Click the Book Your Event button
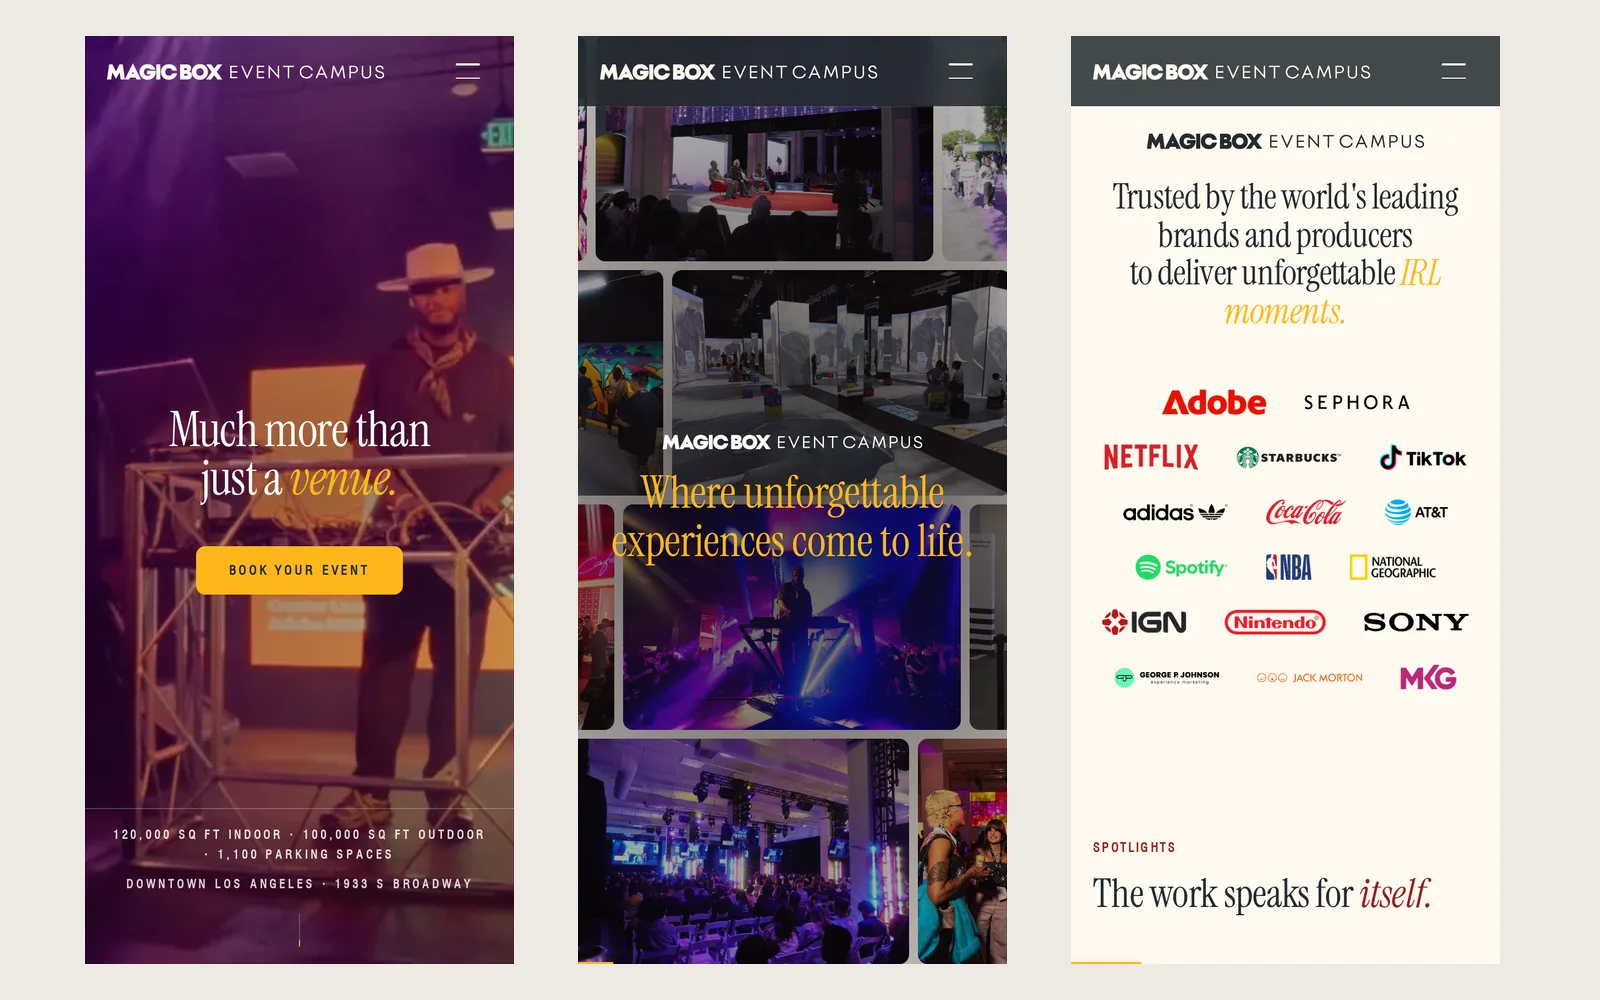The width and height of the screenshot is (1600, 1000). pos(299,570)
